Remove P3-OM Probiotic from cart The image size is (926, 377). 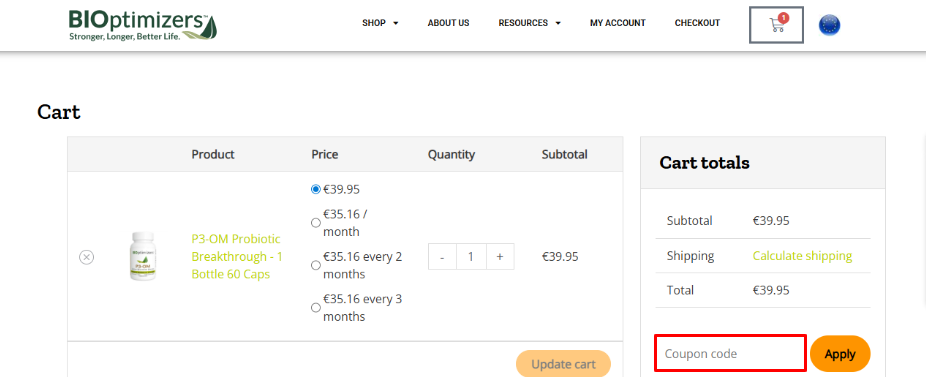[86, 257]
